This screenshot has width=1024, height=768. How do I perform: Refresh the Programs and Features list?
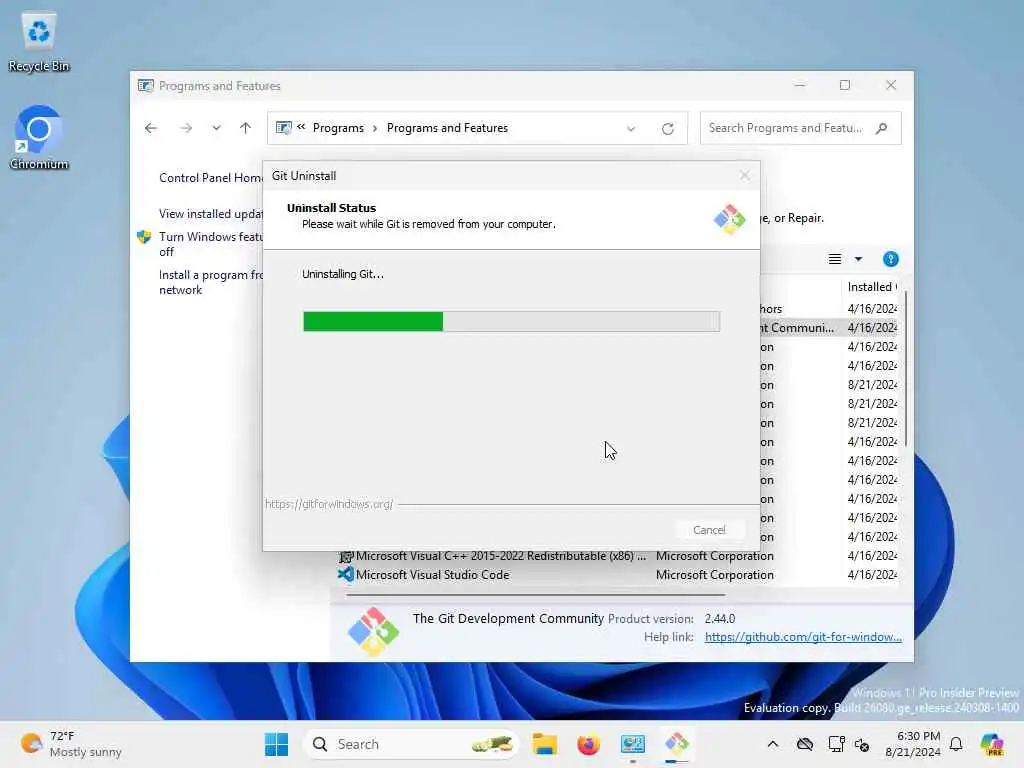[x=667, y=129]
